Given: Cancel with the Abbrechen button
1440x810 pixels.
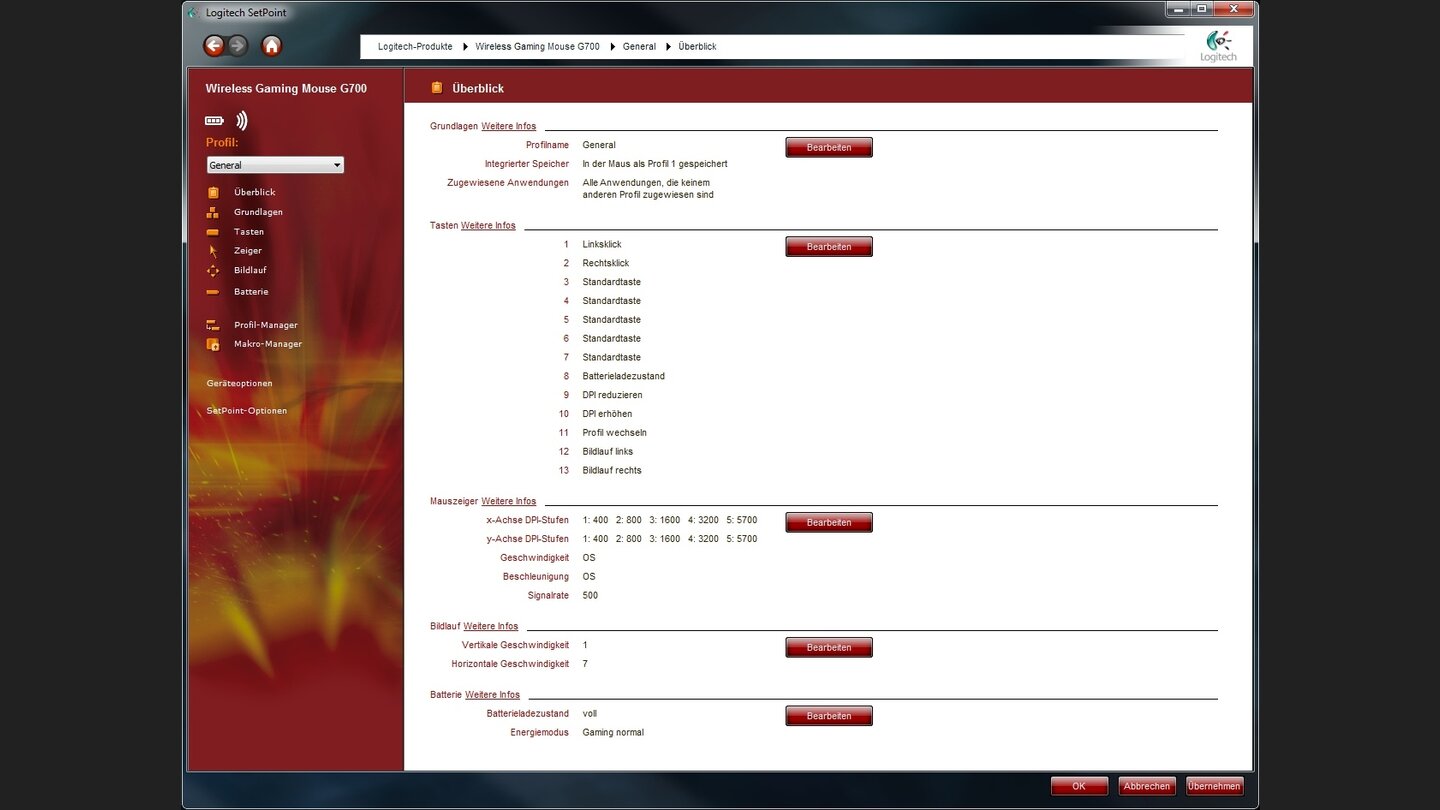Looking at the screenshot, I should tap(1147, 787).
